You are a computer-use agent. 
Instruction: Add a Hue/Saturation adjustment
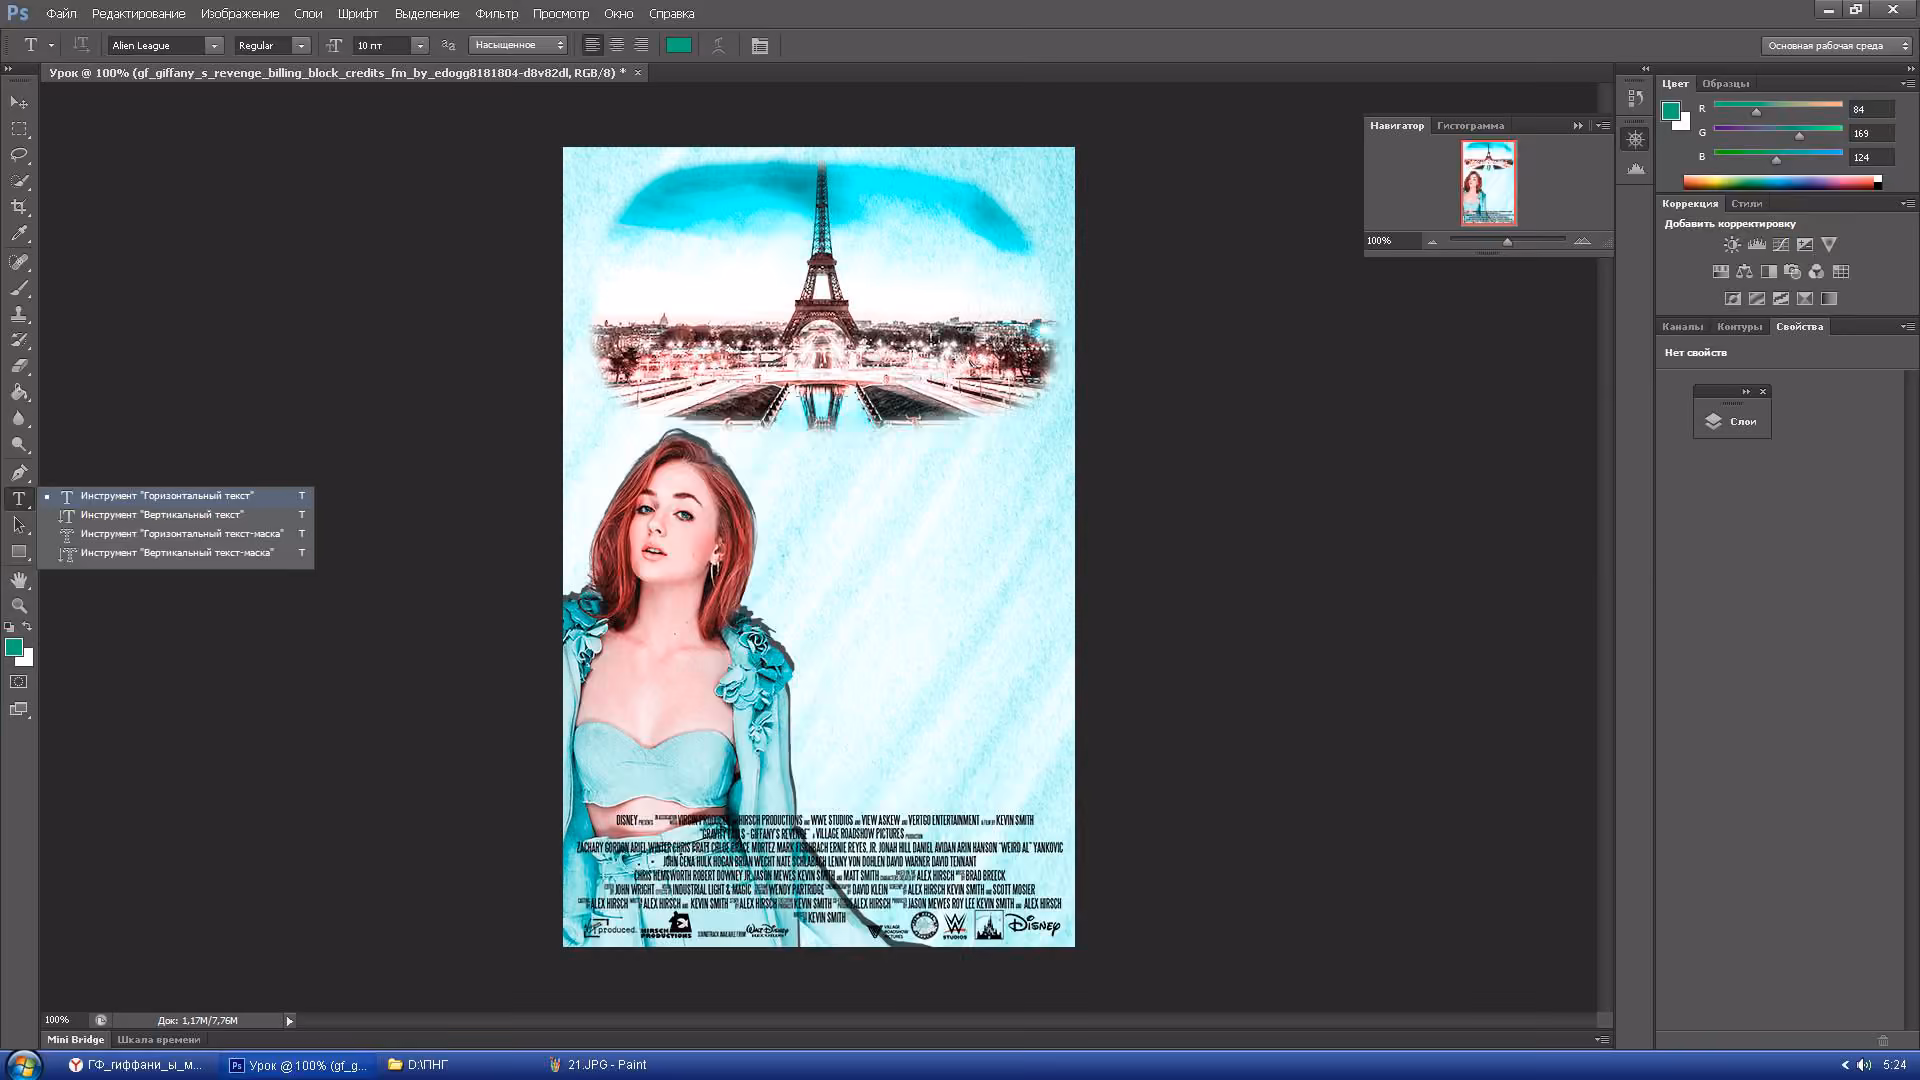pos(1720,272)
